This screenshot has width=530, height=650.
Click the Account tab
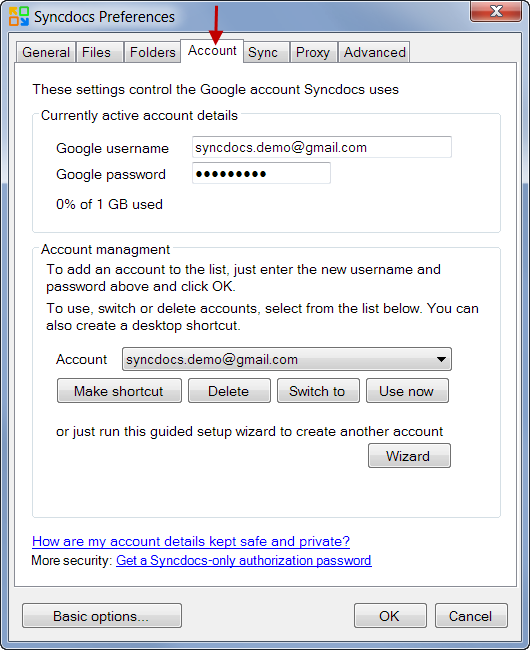click(212, 51)
